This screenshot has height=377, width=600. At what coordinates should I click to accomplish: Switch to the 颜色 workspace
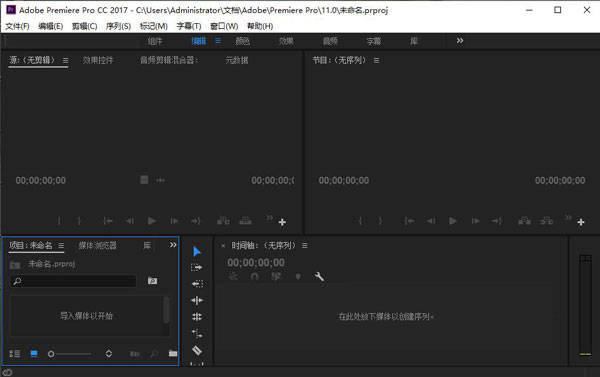coord(242,41)
